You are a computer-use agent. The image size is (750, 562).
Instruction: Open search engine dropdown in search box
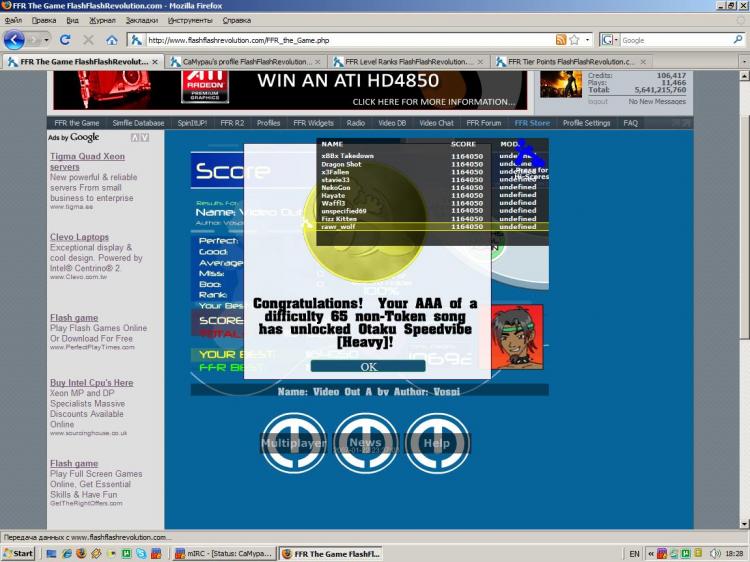click(x=610, y=40)
